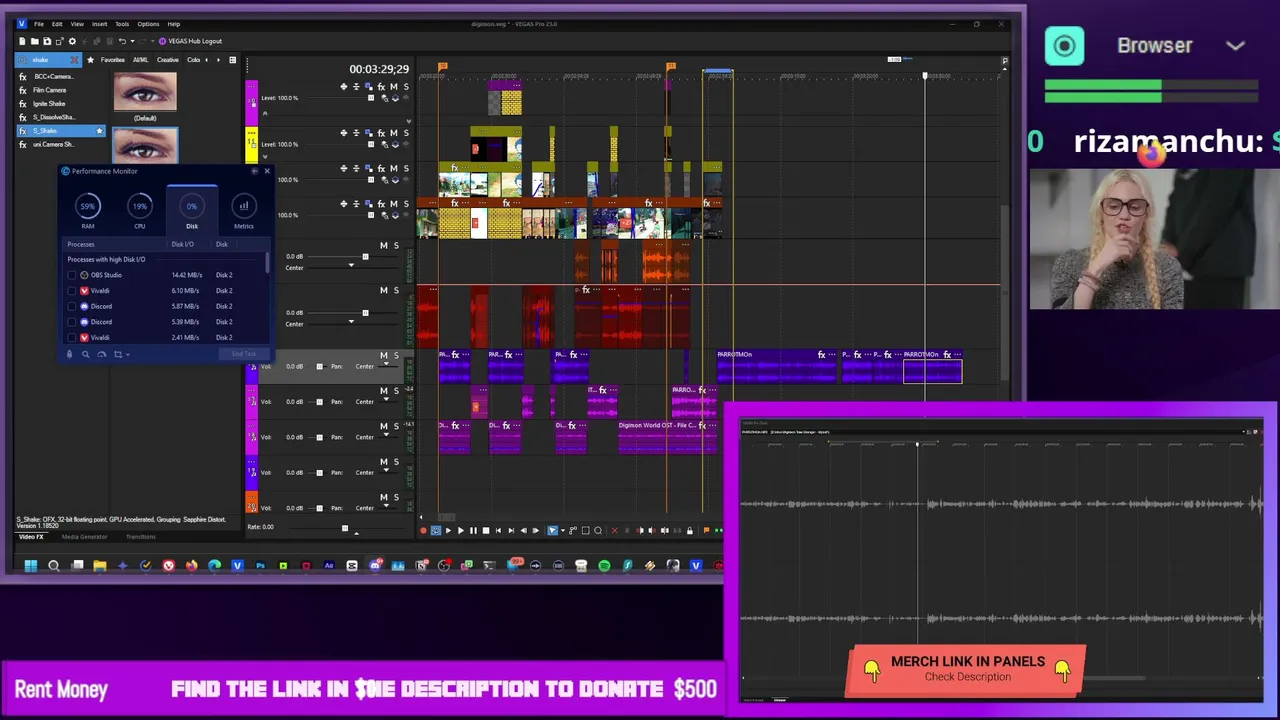The height and width of the screenshot is (720, 1280).
Task: Open the edit tool dropdown arrow
Action: click(x=563, y=531)
